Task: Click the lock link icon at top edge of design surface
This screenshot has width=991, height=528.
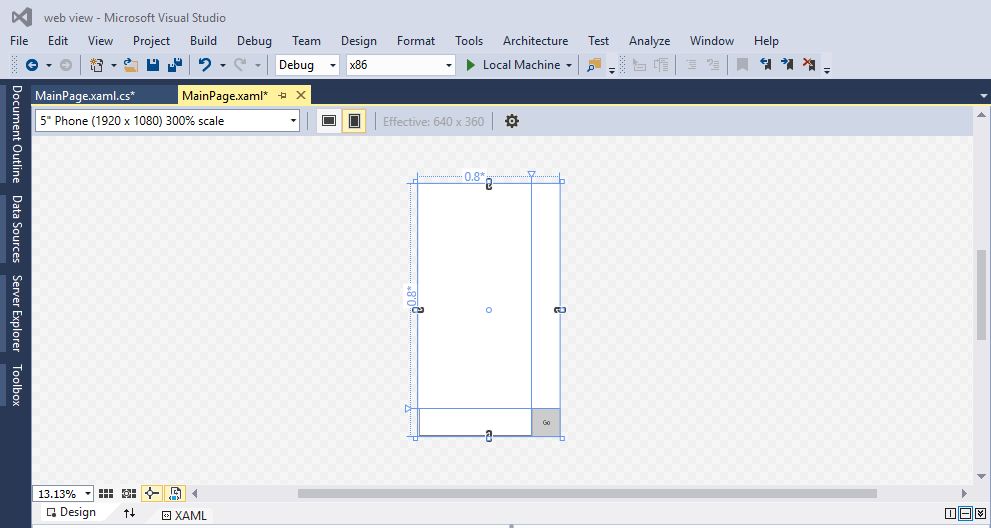Action: 489,185
